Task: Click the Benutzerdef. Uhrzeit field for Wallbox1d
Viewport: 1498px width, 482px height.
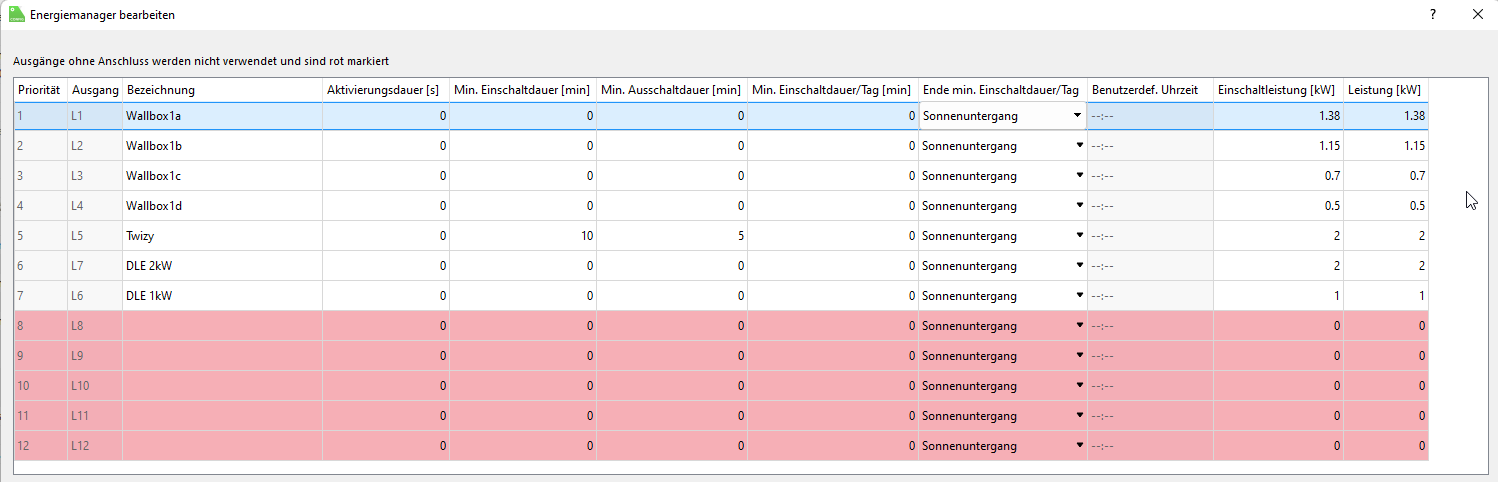Action: (1150, 206)
